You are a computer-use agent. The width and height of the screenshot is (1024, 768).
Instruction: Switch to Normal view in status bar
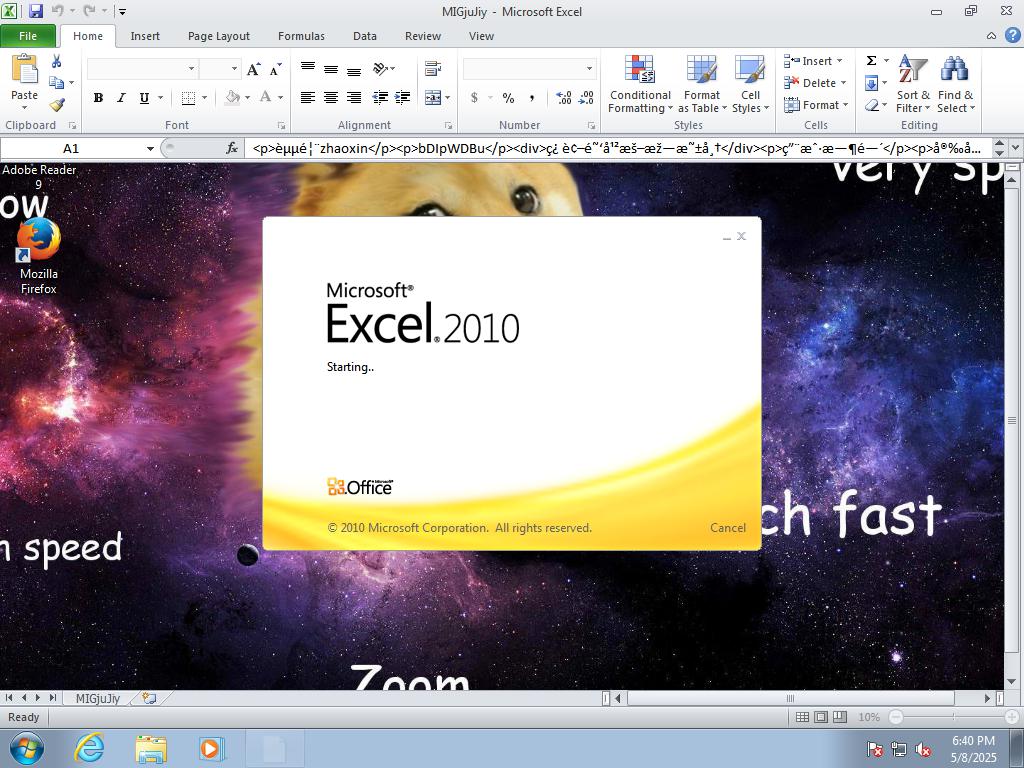(803, 717)
